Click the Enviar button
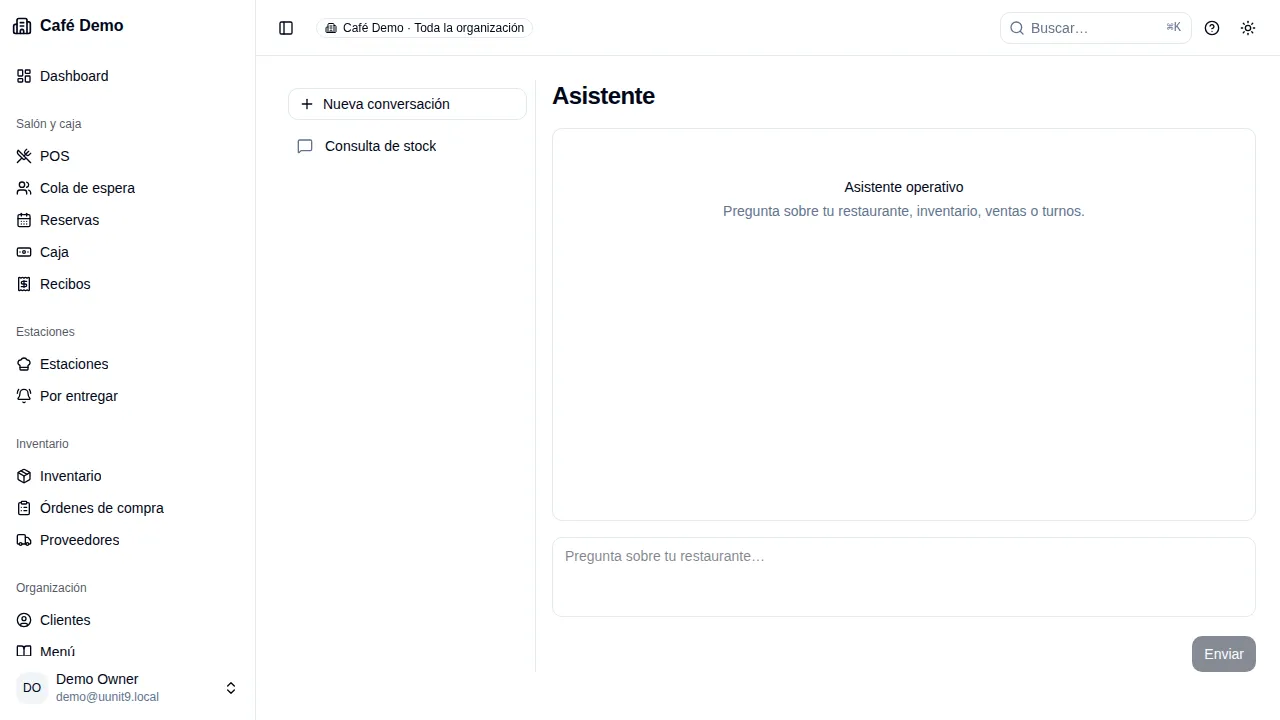This screenshot has width=1280, height=720. coord(1224,654)
